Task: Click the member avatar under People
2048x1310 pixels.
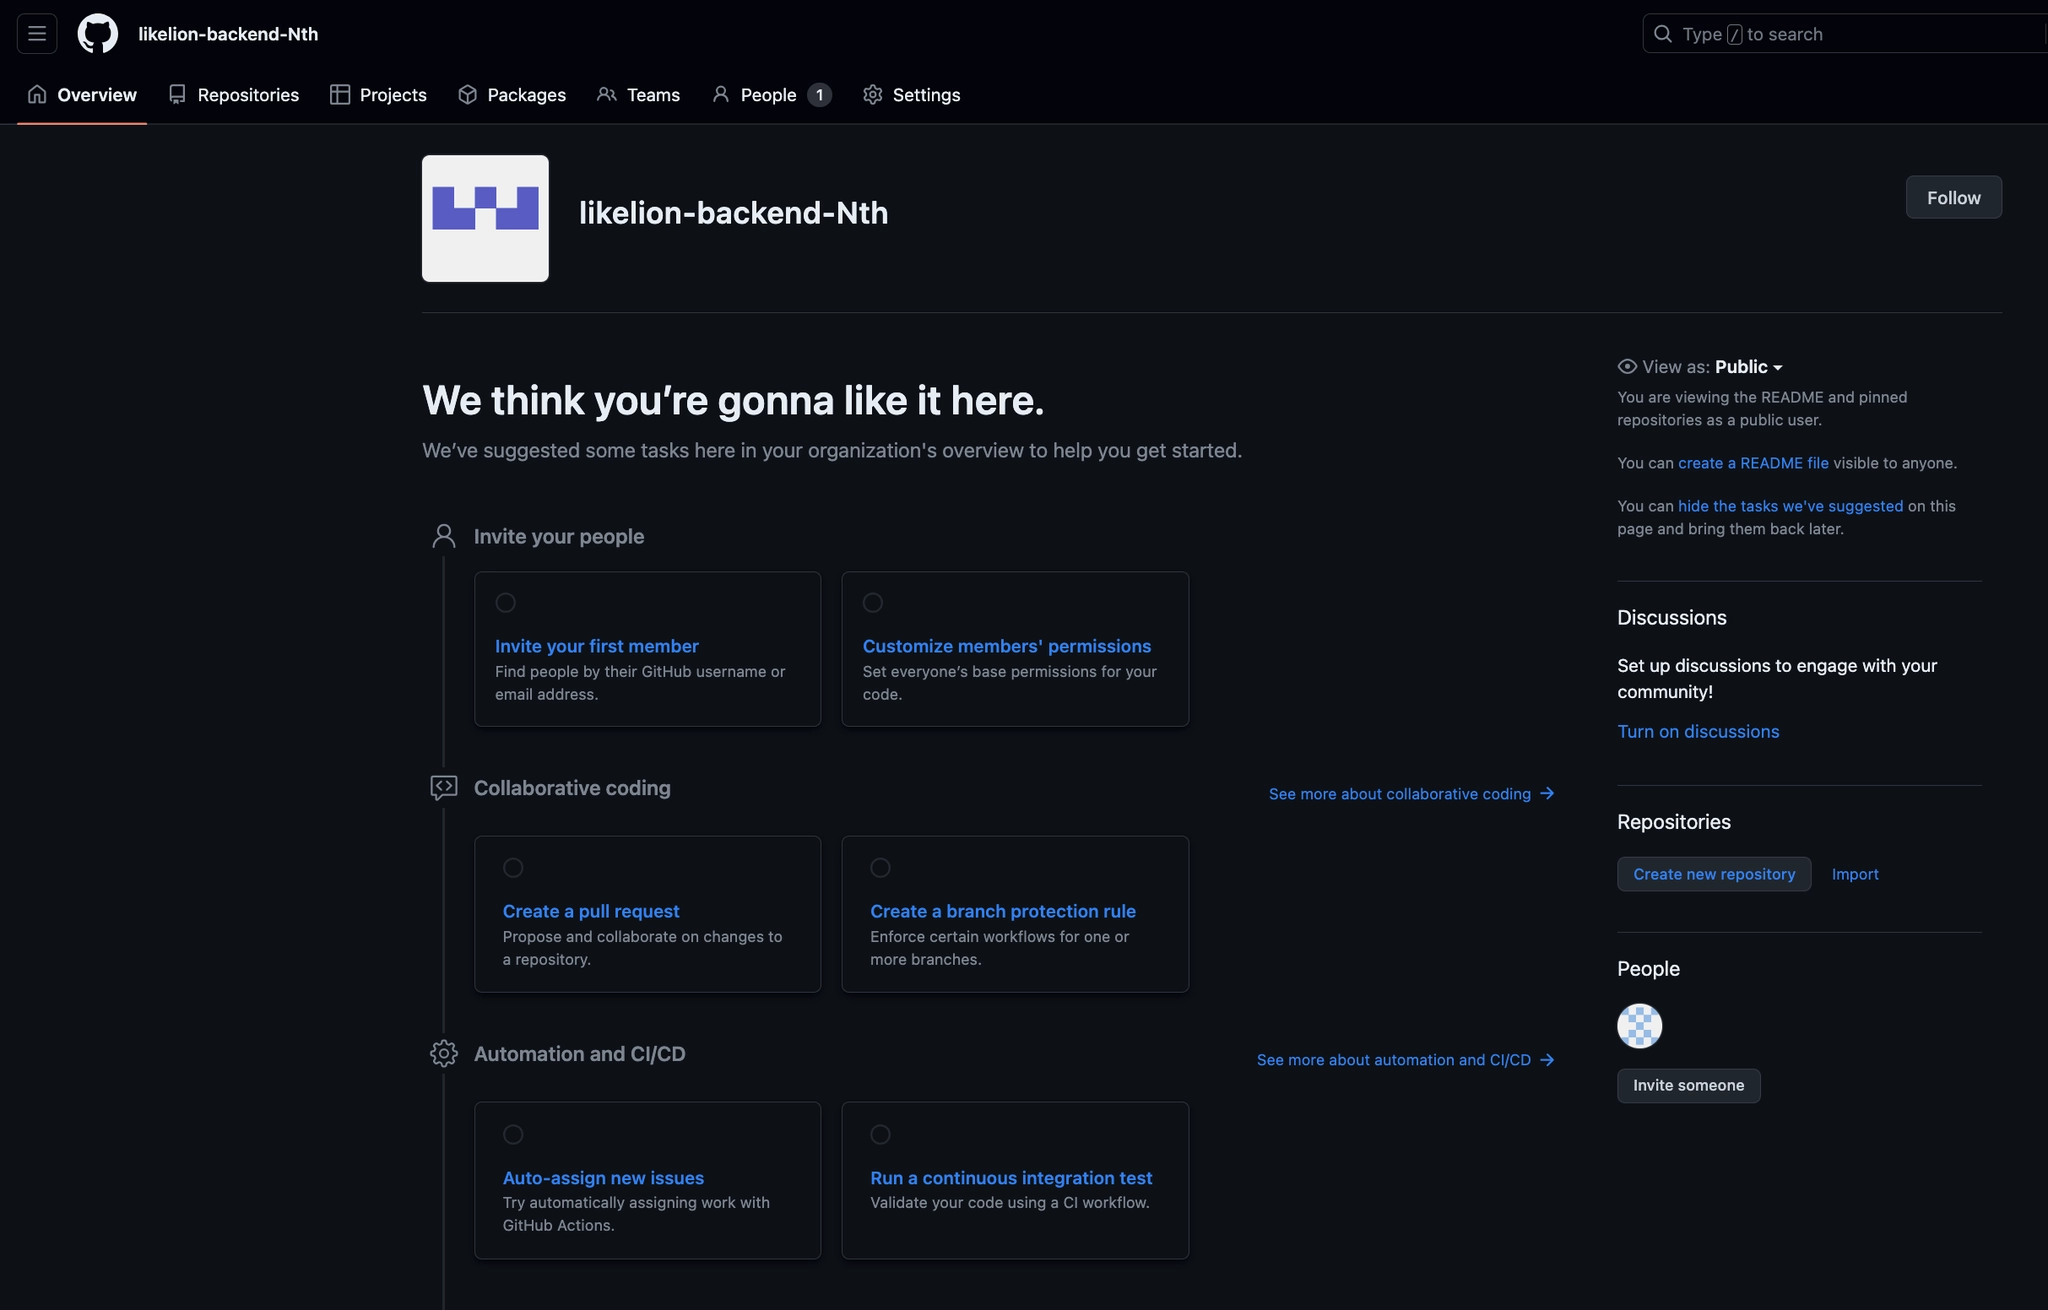Action: [x=1639, y=1026]
